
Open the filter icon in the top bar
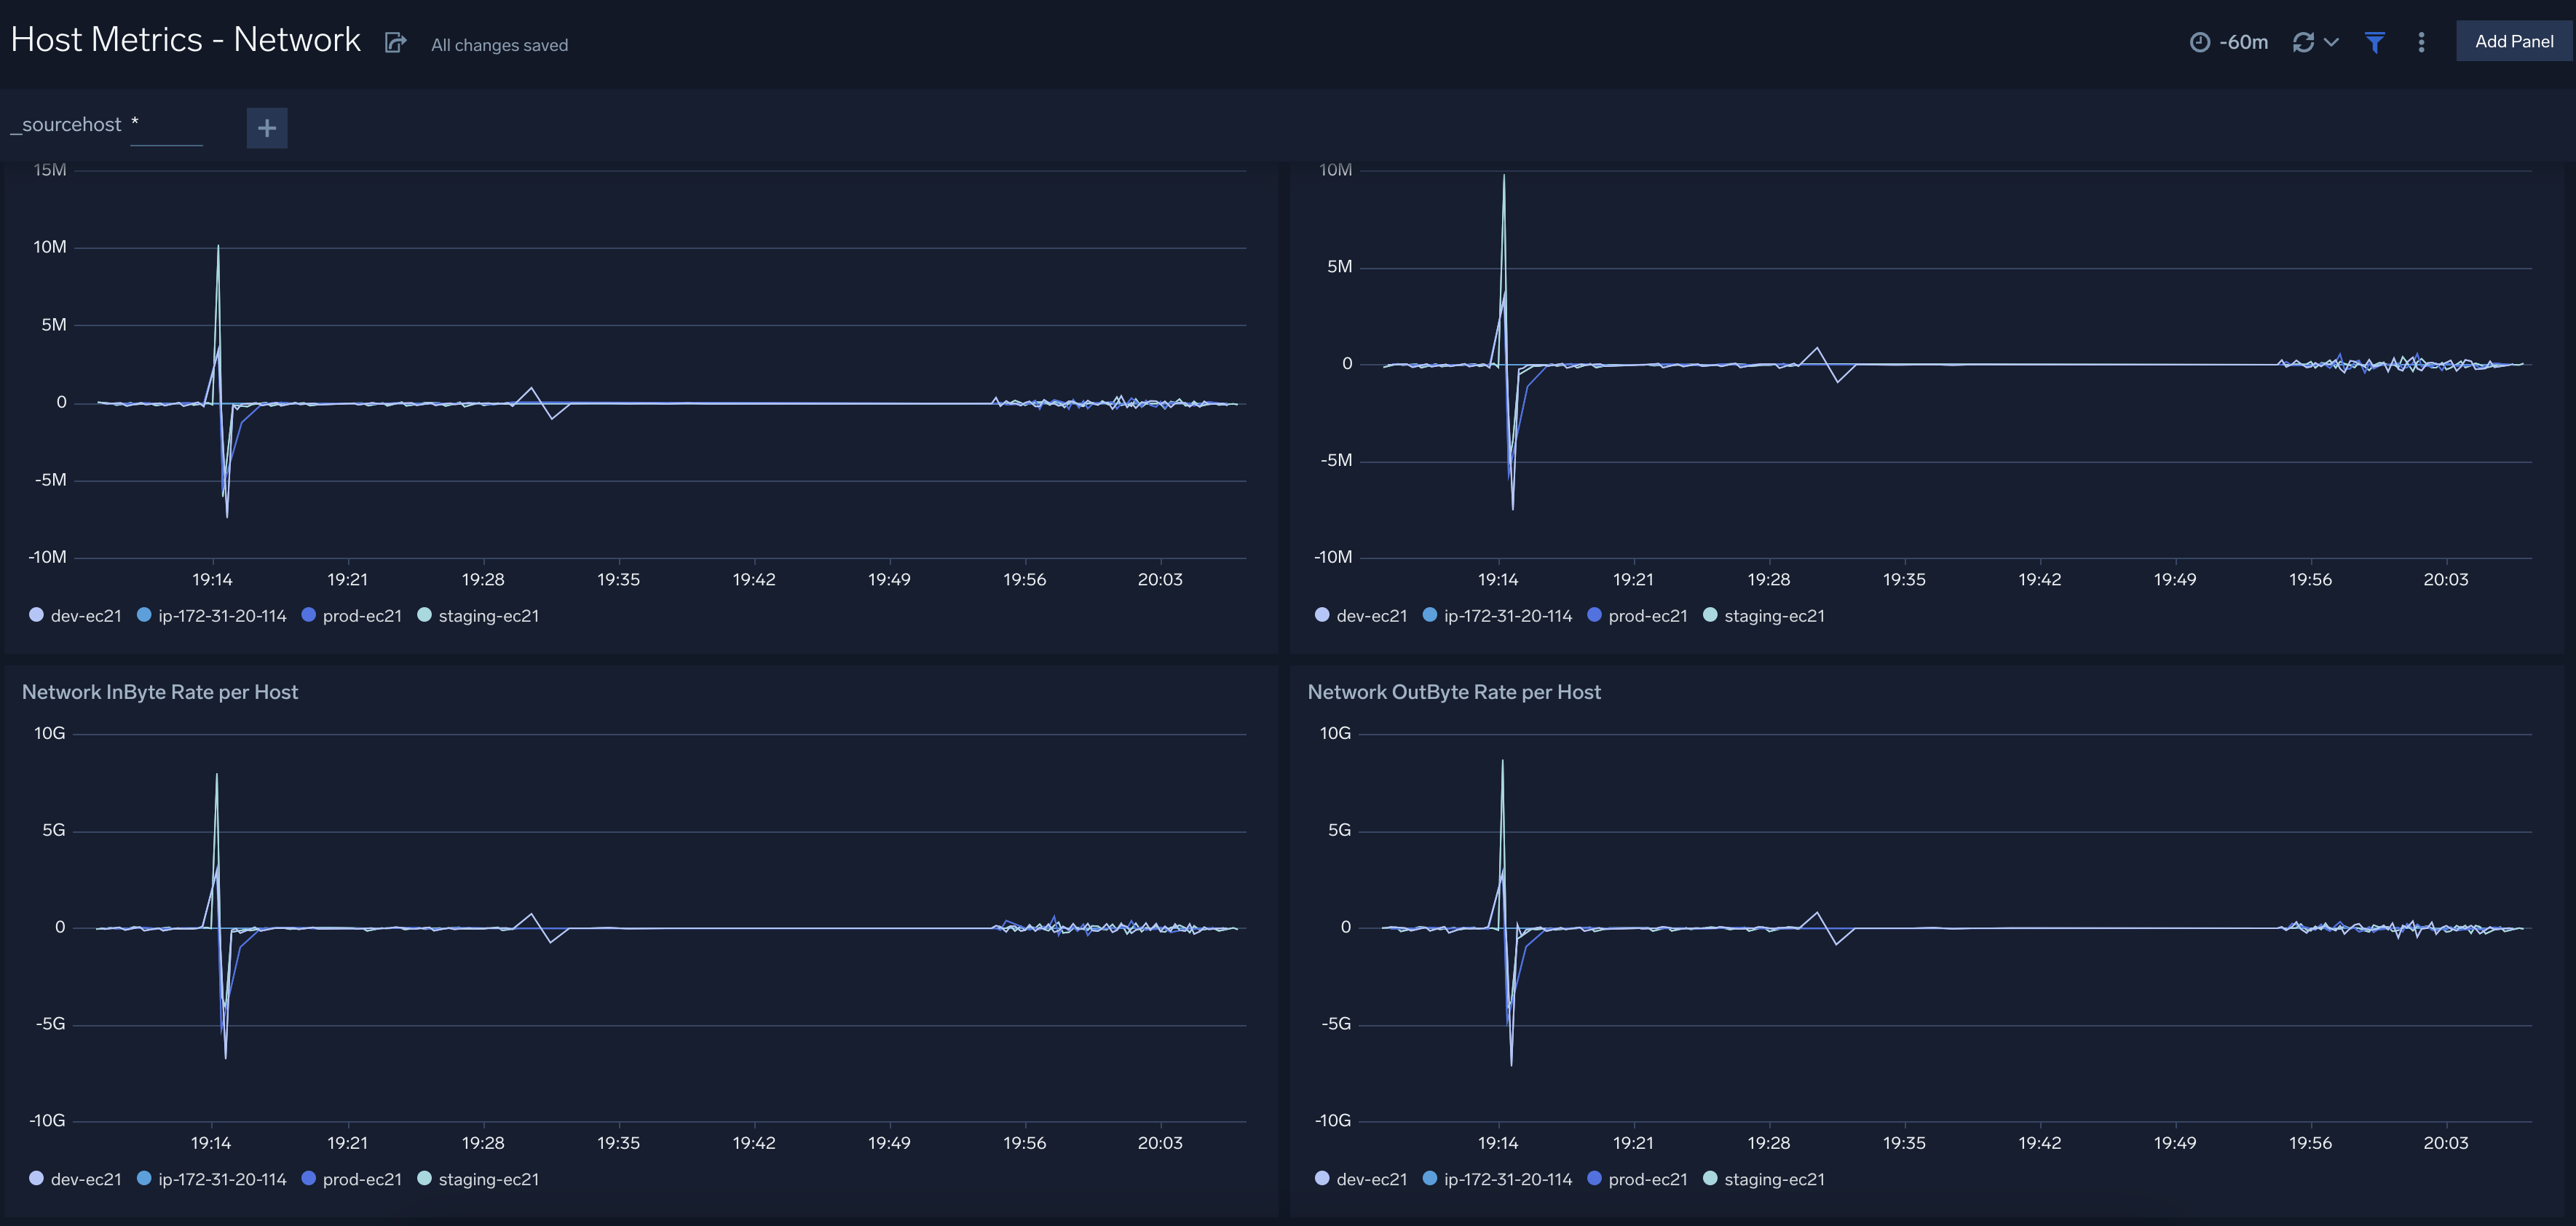pos(2375,42)
